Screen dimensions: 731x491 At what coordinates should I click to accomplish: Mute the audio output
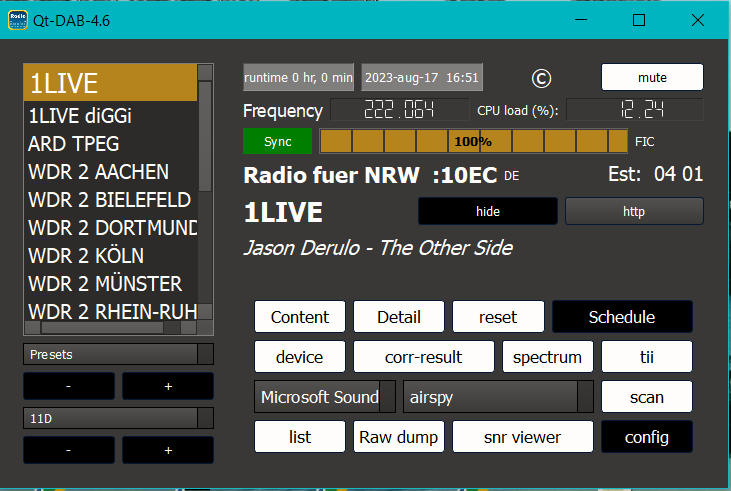[x=652, y=77]
